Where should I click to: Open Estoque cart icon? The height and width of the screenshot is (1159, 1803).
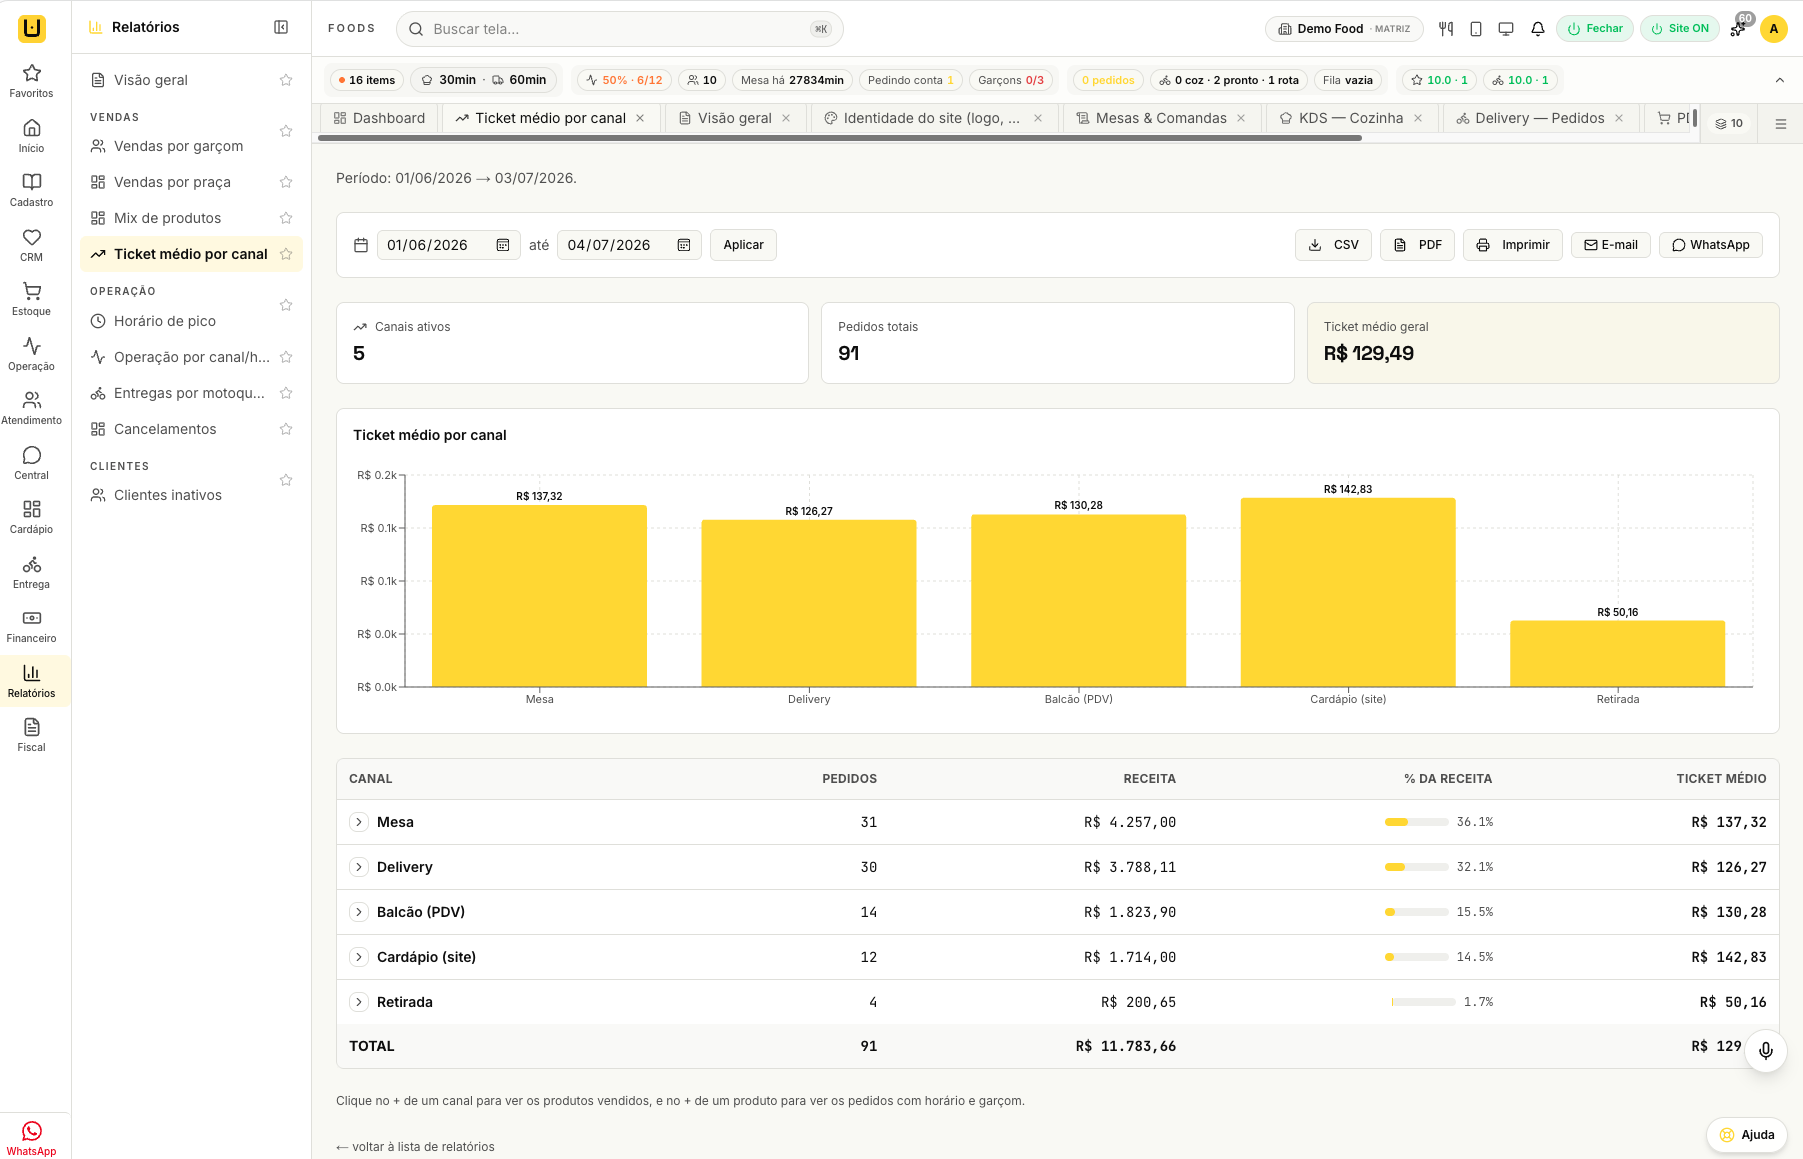[31, 299]
